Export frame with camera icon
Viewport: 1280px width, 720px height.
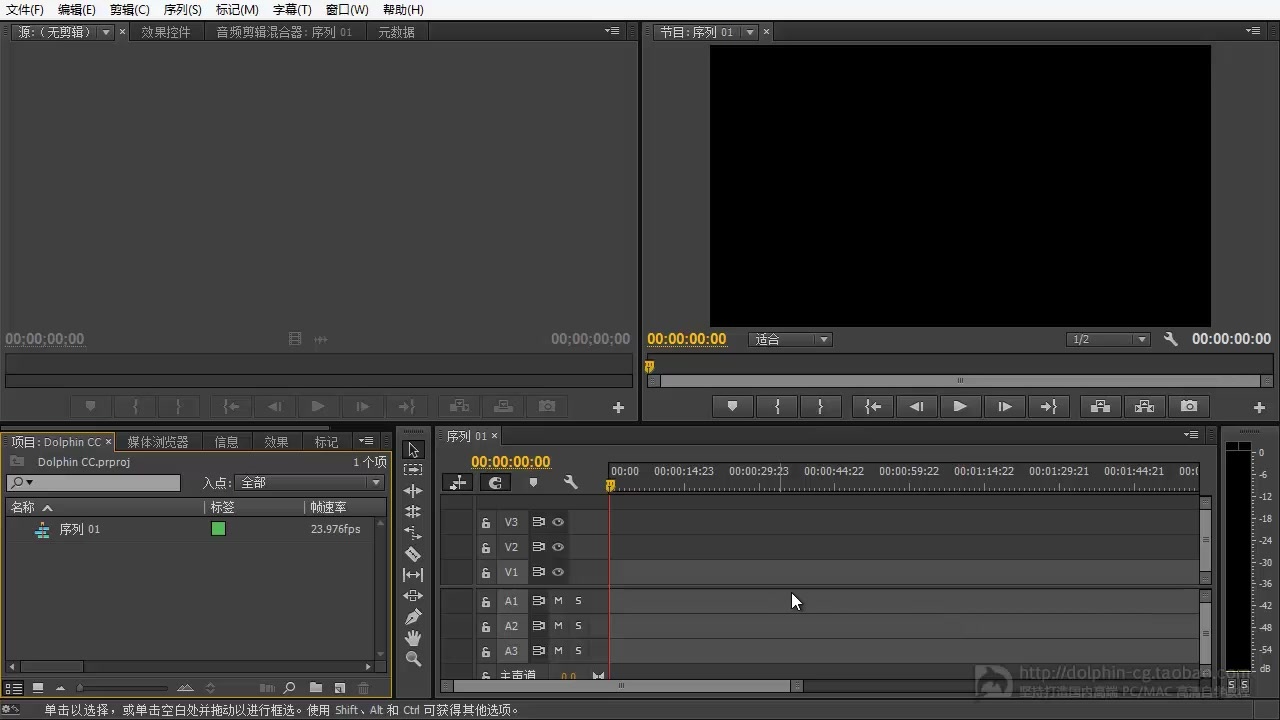coord(1188,407)
